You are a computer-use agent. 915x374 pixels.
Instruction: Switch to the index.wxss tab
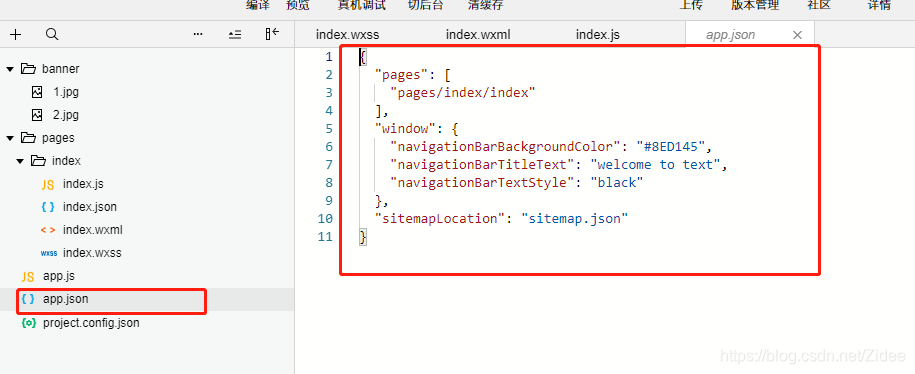[x=347, y=34]
